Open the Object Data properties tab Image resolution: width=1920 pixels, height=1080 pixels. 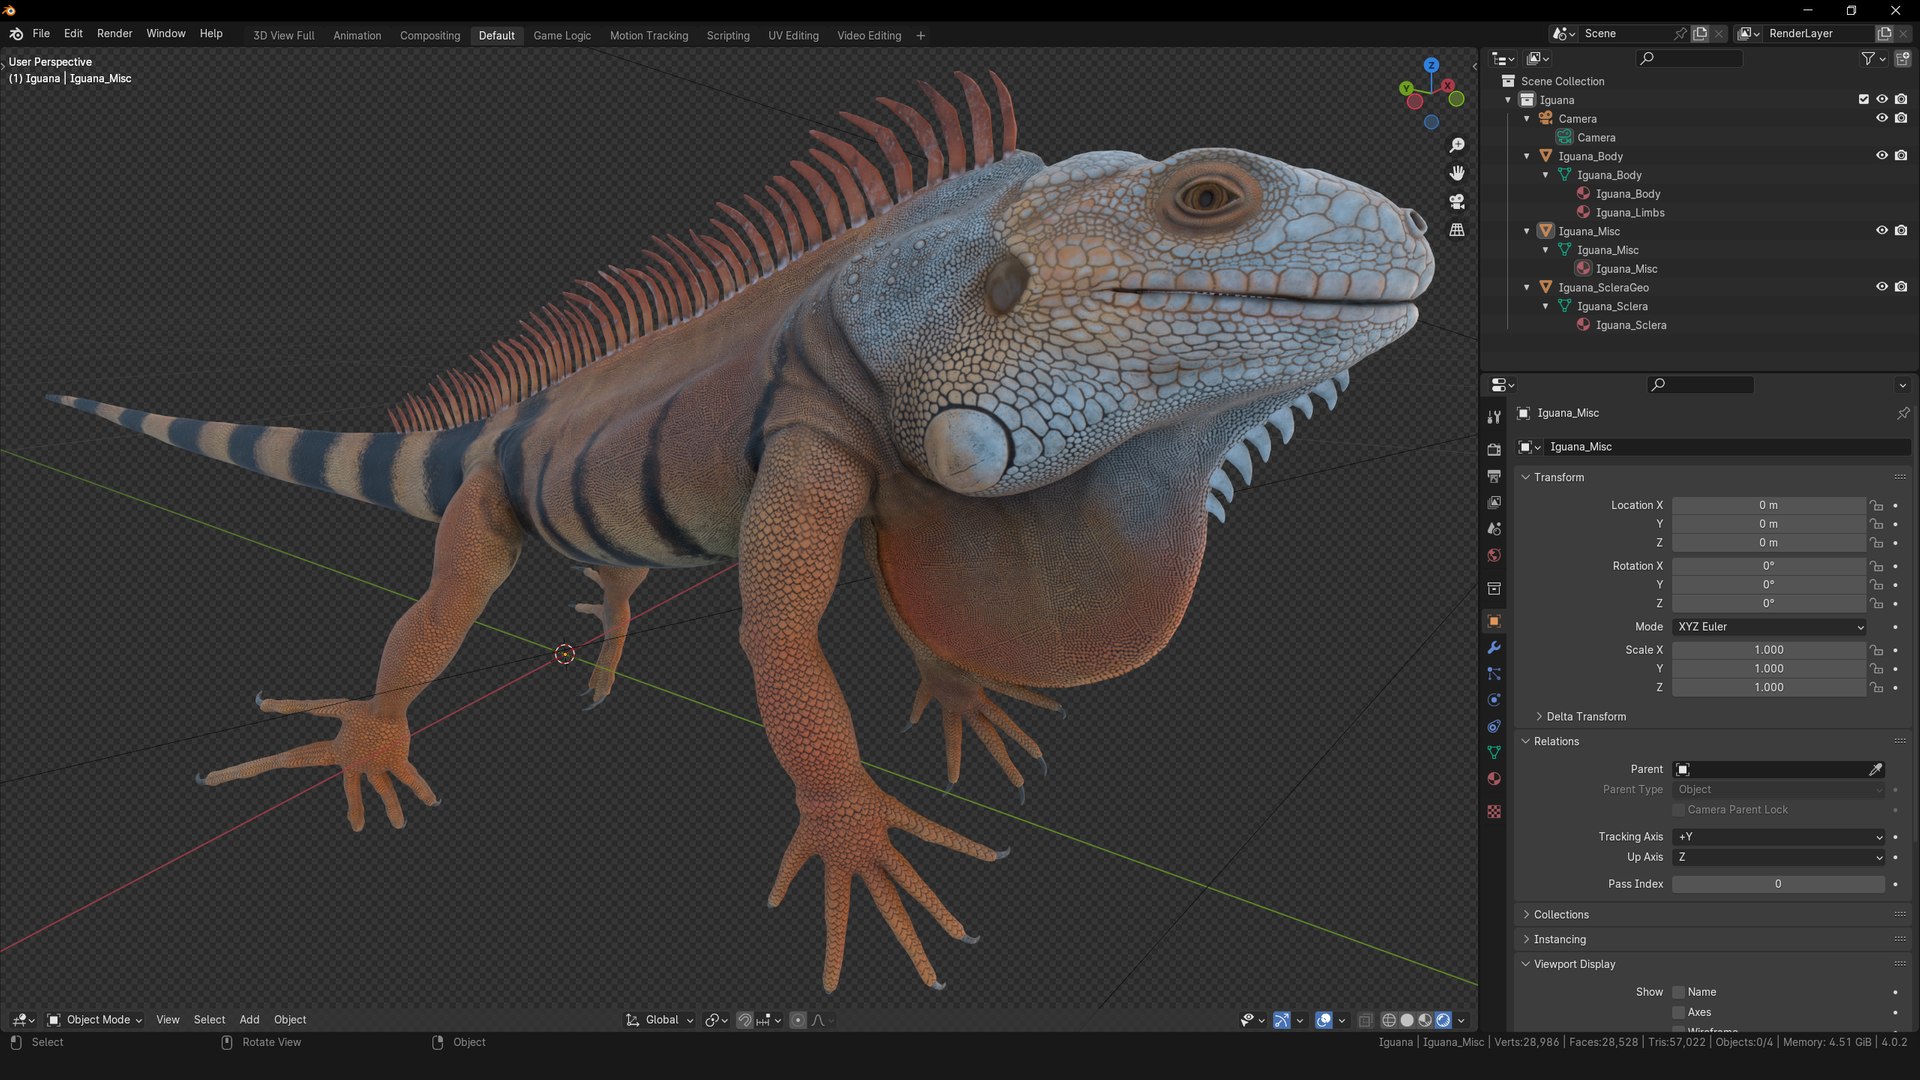click(x=1494, y=752)
